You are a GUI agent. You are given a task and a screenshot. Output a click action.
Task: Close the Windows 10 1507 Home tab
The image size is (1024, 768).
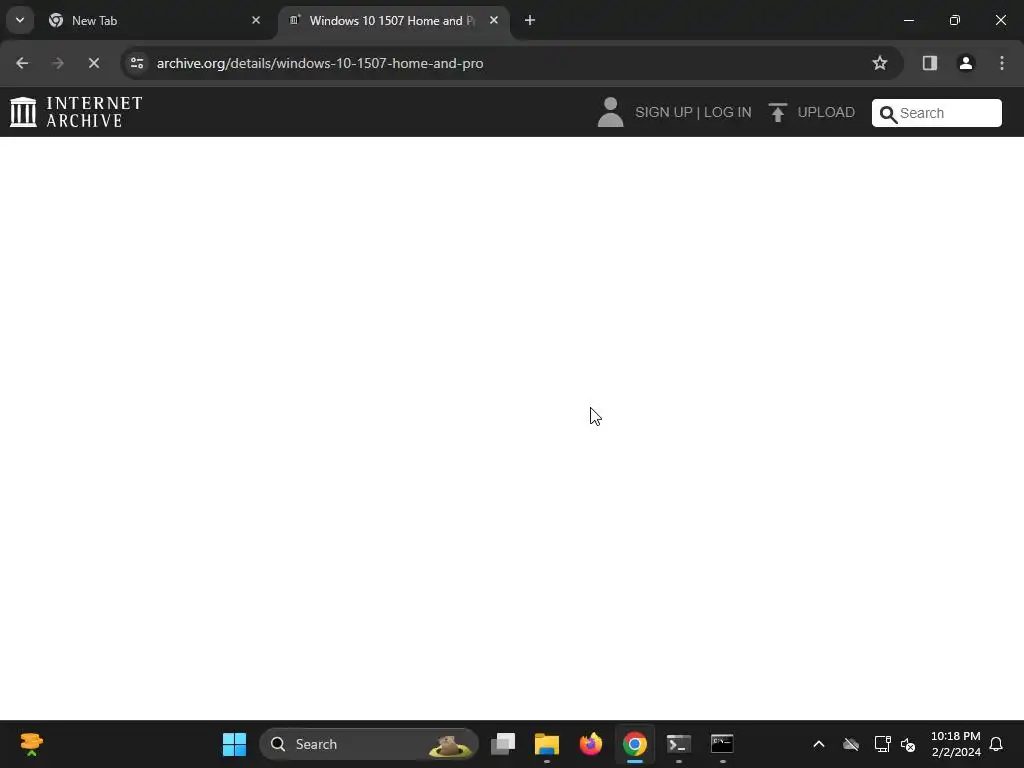point(494,20)
